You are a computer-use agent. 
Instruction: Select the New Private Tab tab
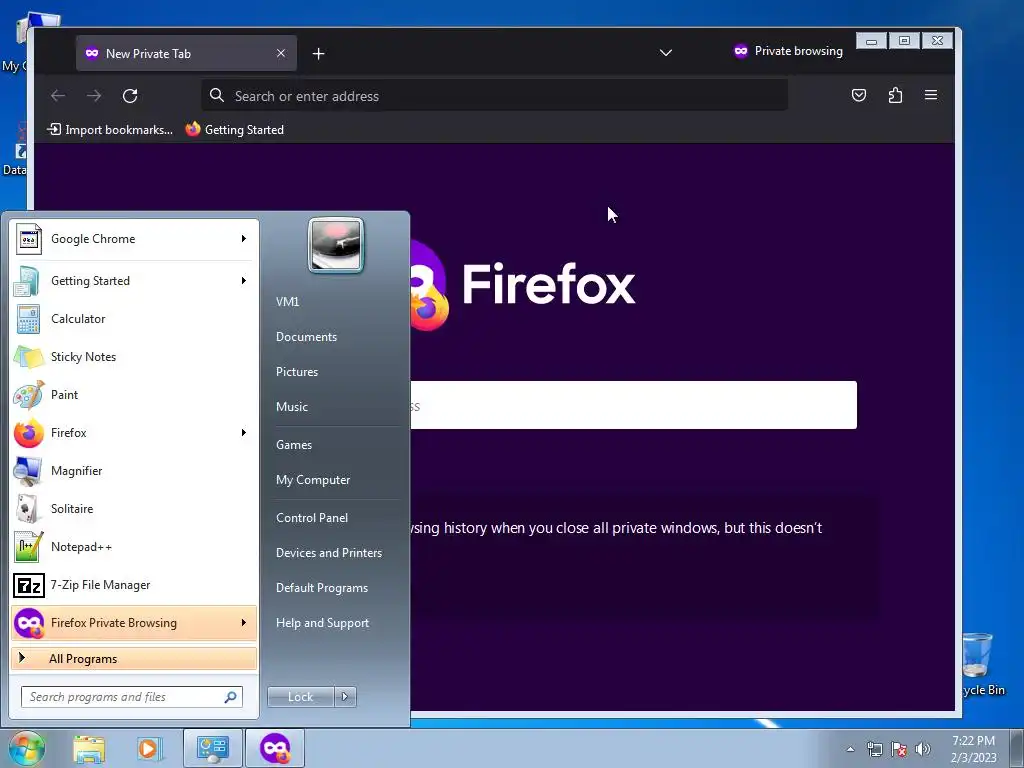click(186, 54)
